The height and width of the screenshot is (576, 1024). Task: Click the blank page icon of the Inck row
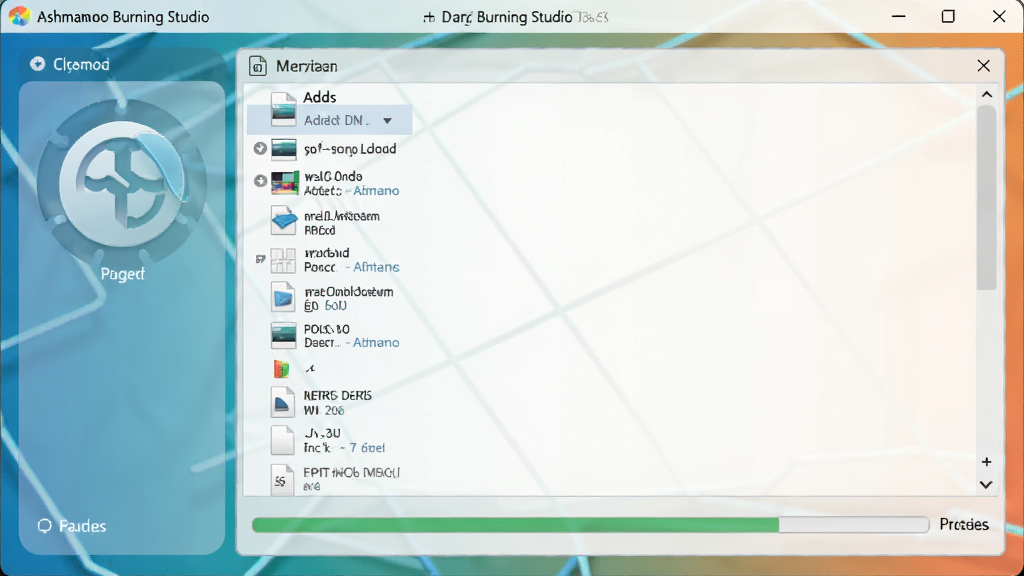click(x=283, y=440)
